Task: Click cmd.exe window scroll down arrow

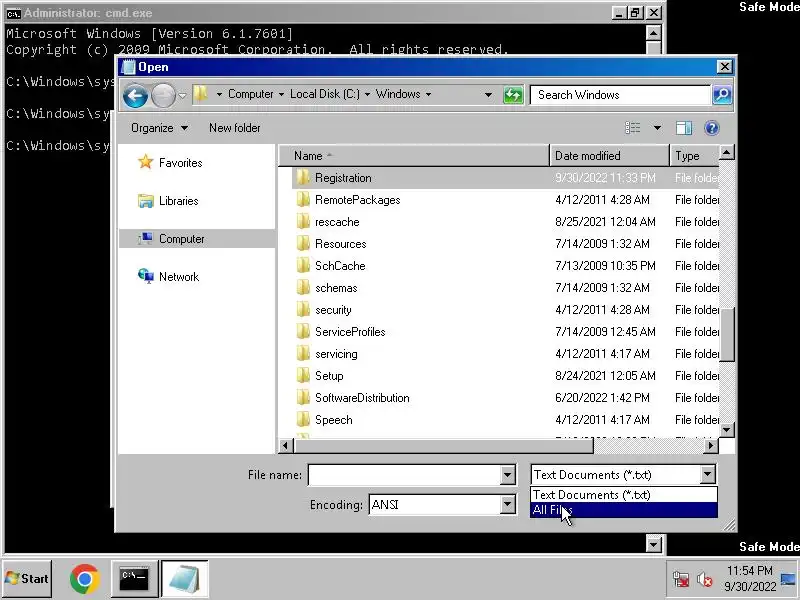Action: (654, 544)
